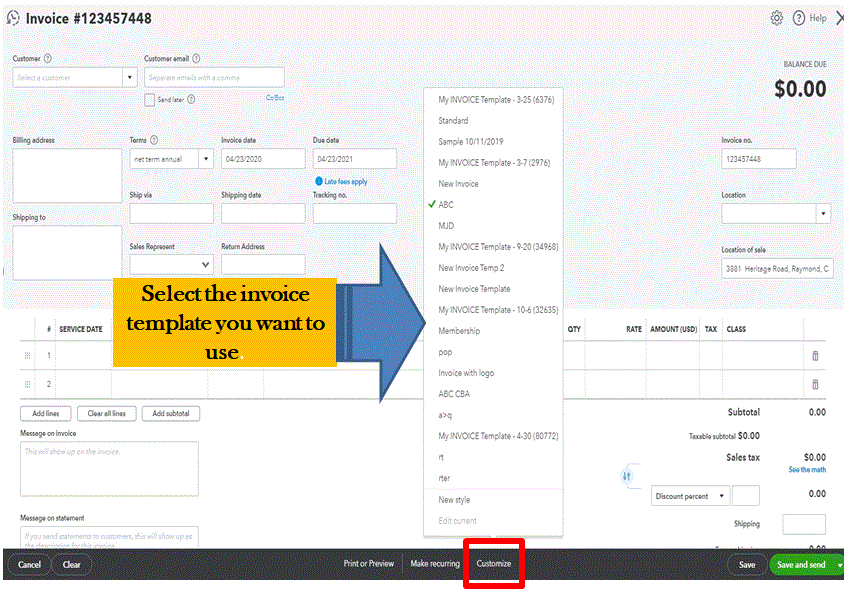Click the Customer help tooltip icon
The width and height of the screenshot is (845, 591).
pyautogui.click(x=47, y=58)
